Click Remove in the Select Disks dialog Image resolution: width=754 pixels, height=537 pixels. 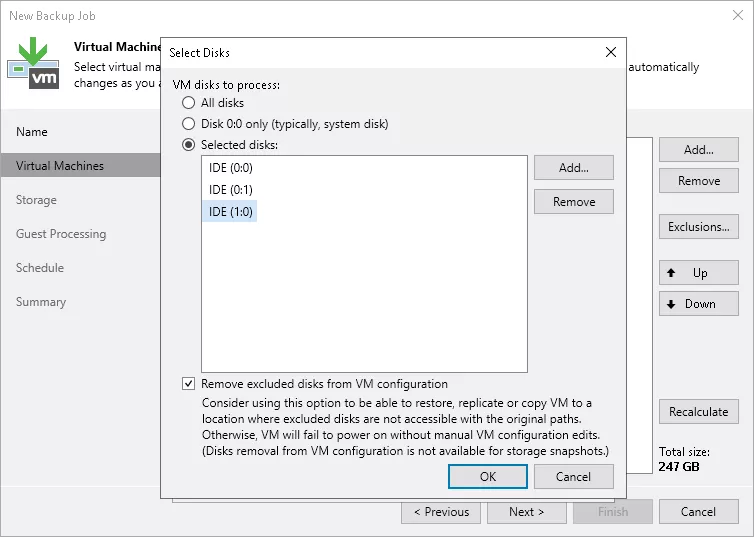[x=574, y=201]
